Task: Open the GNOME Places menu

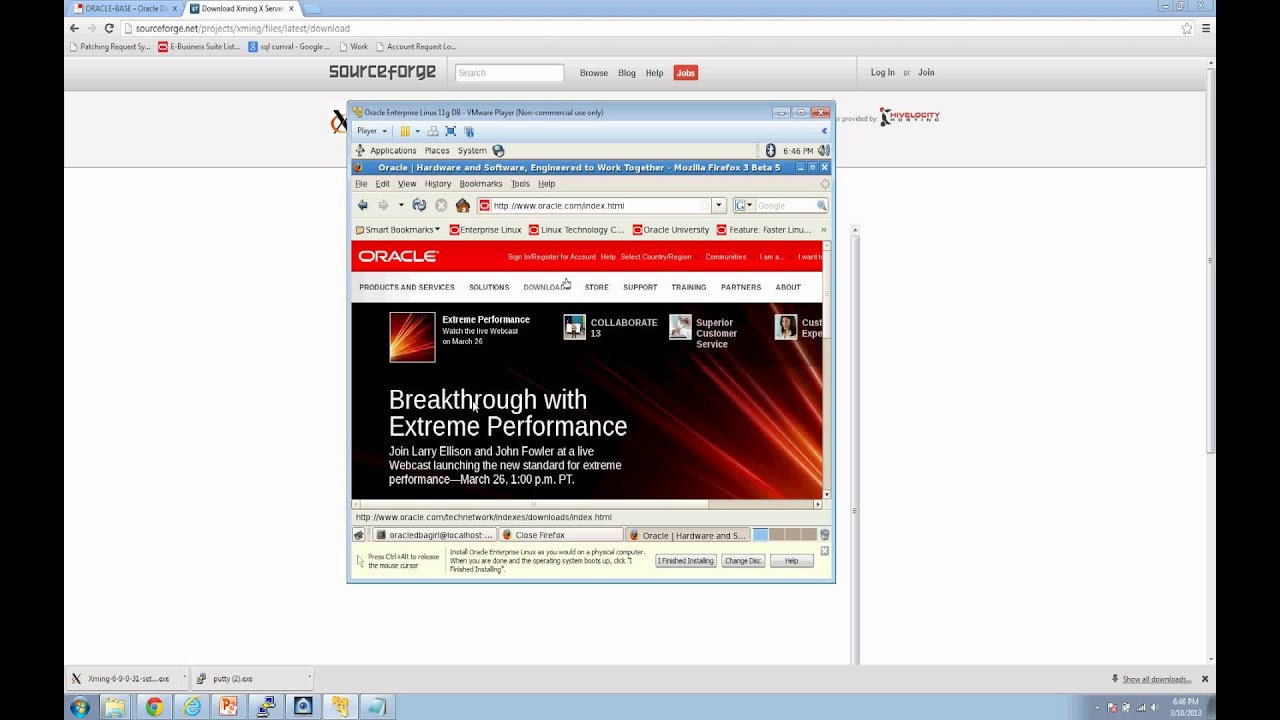Action: pyautogui.click(x=437, y=151)
